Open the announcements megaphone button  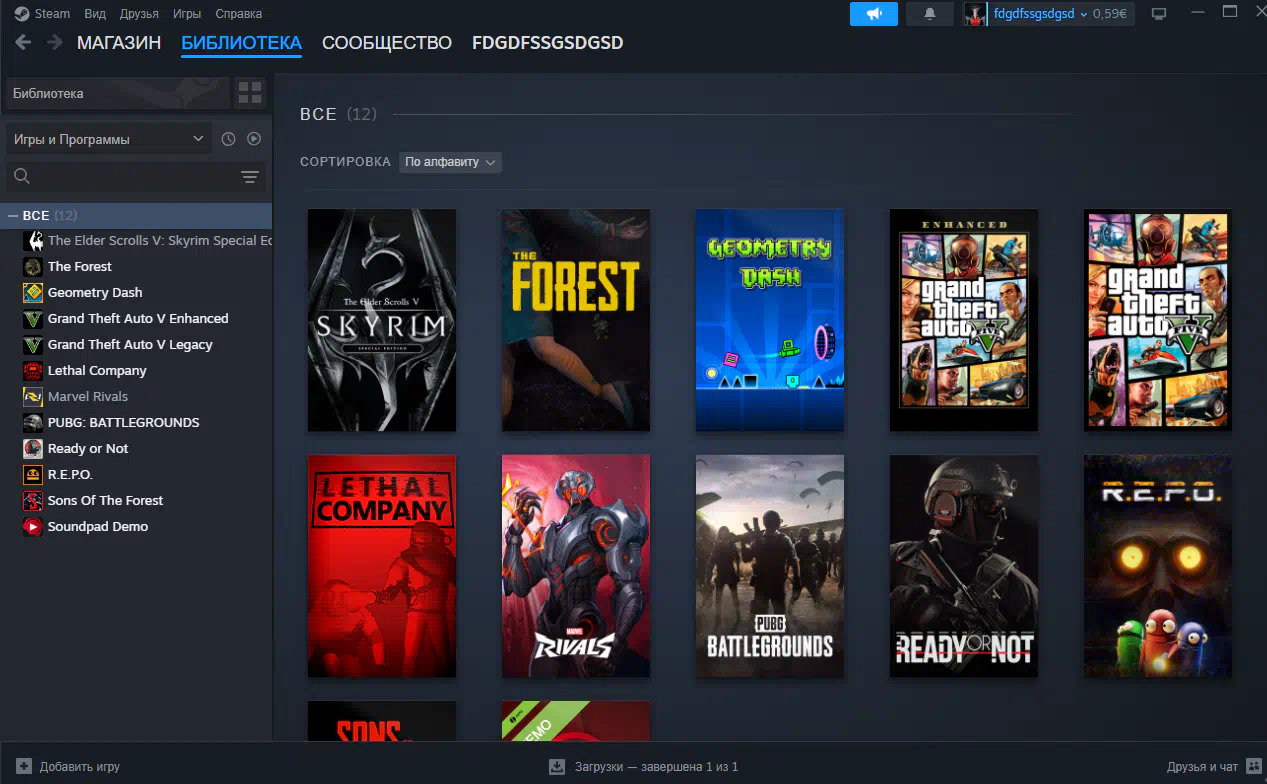[x=874, y=14]
